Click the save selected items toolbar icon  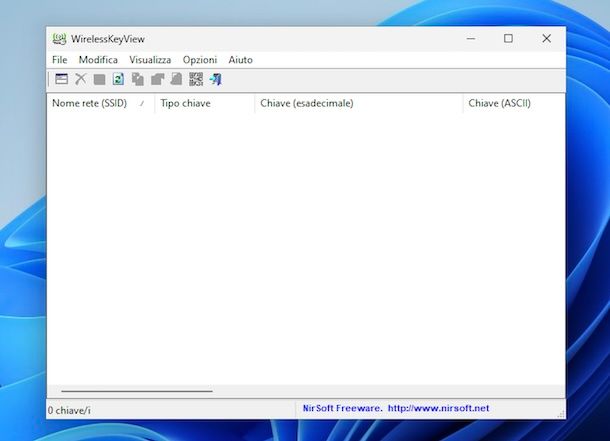(x=100, y=79)
